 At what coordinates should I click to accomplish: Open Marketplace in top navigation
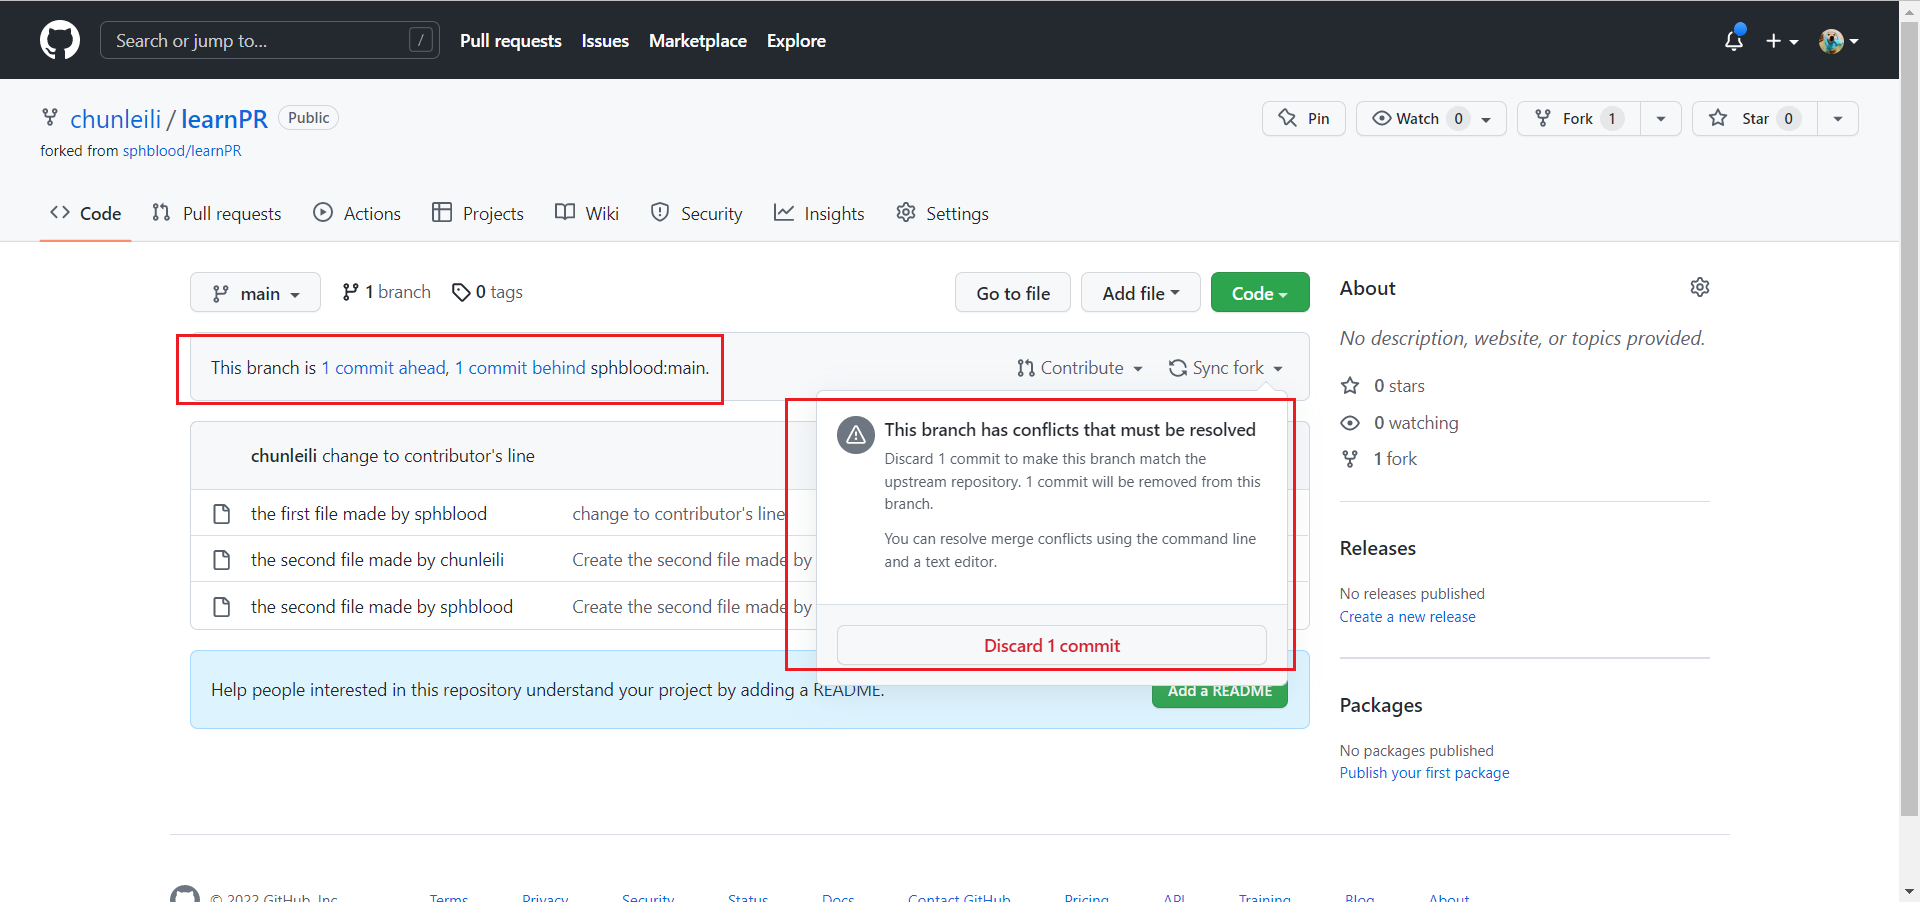(x=698, y=41)
